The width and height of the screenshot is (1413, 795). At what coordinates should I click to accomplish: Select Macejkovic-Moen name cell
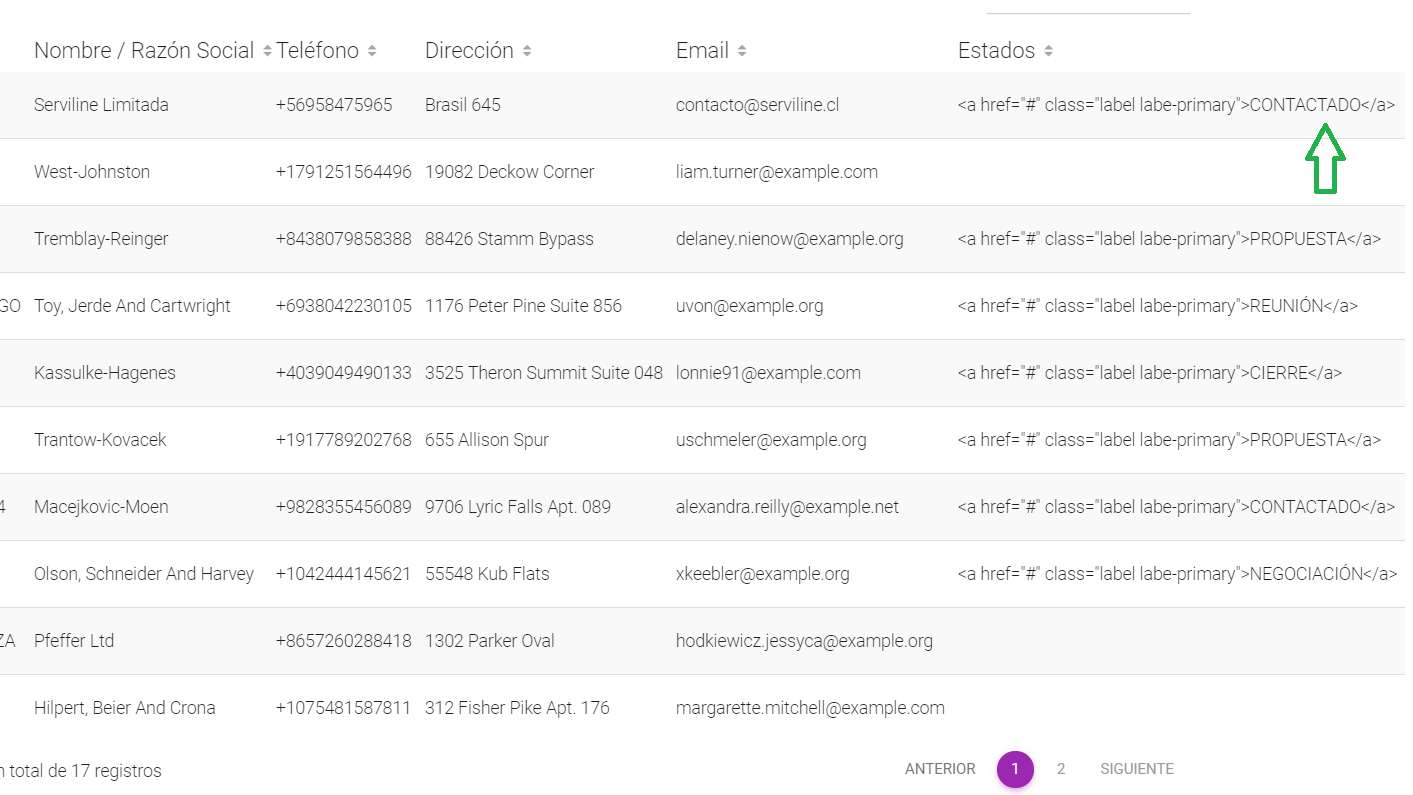coord(101,507)
